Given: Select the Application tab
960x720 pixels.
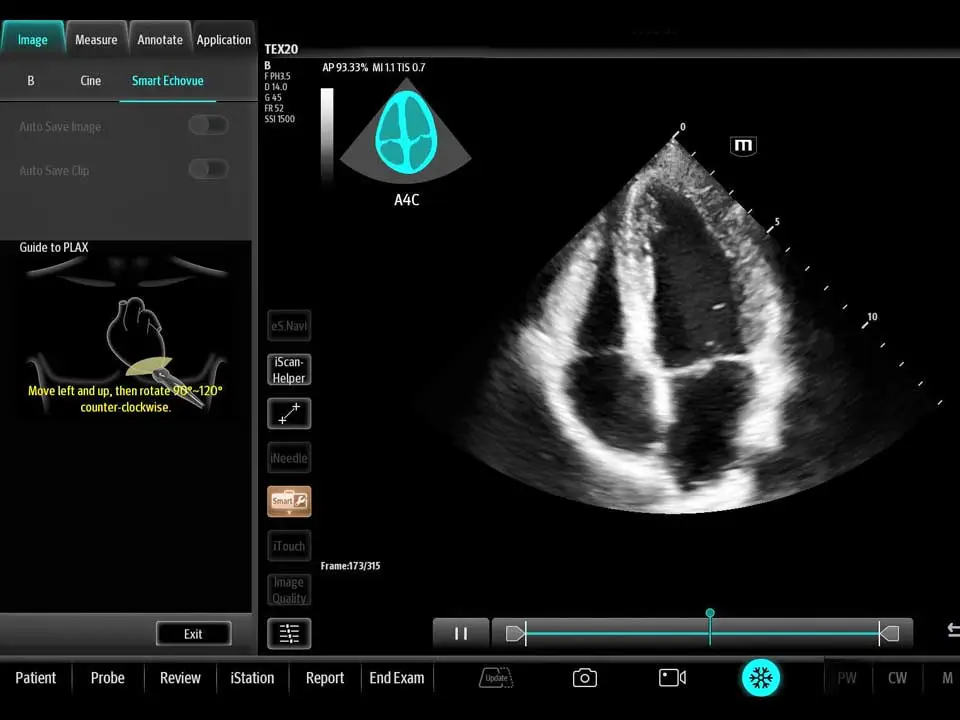Looking at the screenshot, I should [223, 39].
